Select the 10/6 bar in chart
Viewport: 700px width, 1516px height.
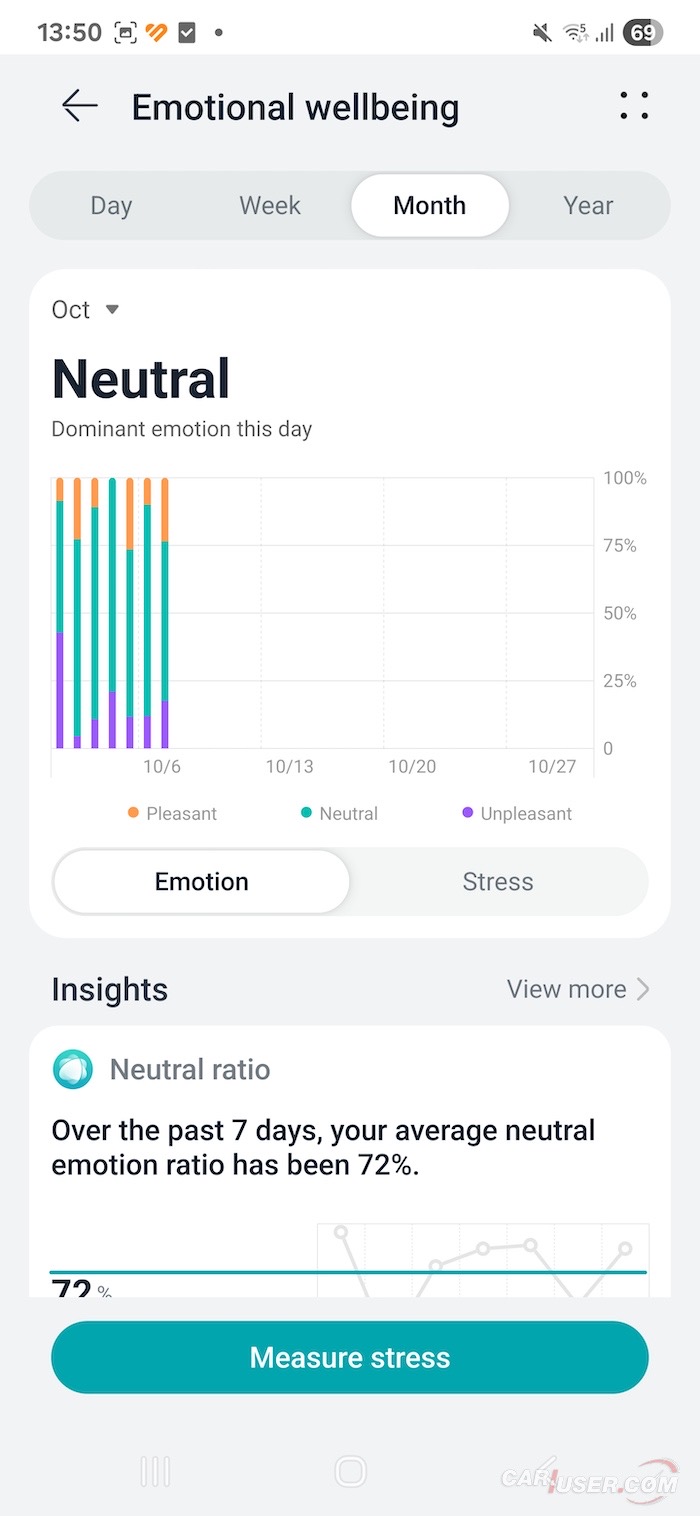pyautogui.click(x=165, y=613)
